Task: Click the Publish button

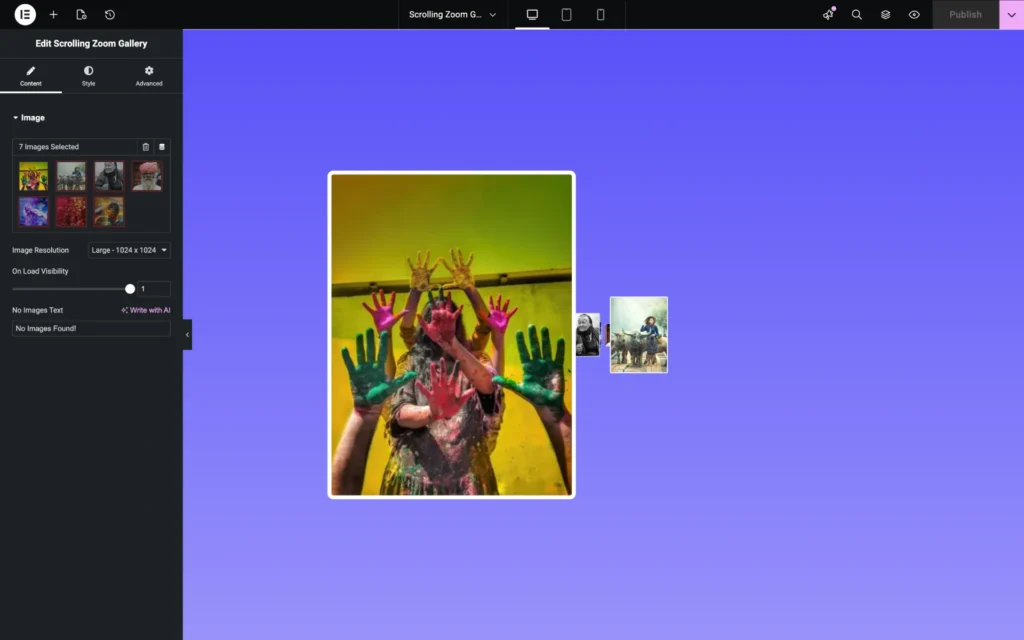Action: [964, 14]
